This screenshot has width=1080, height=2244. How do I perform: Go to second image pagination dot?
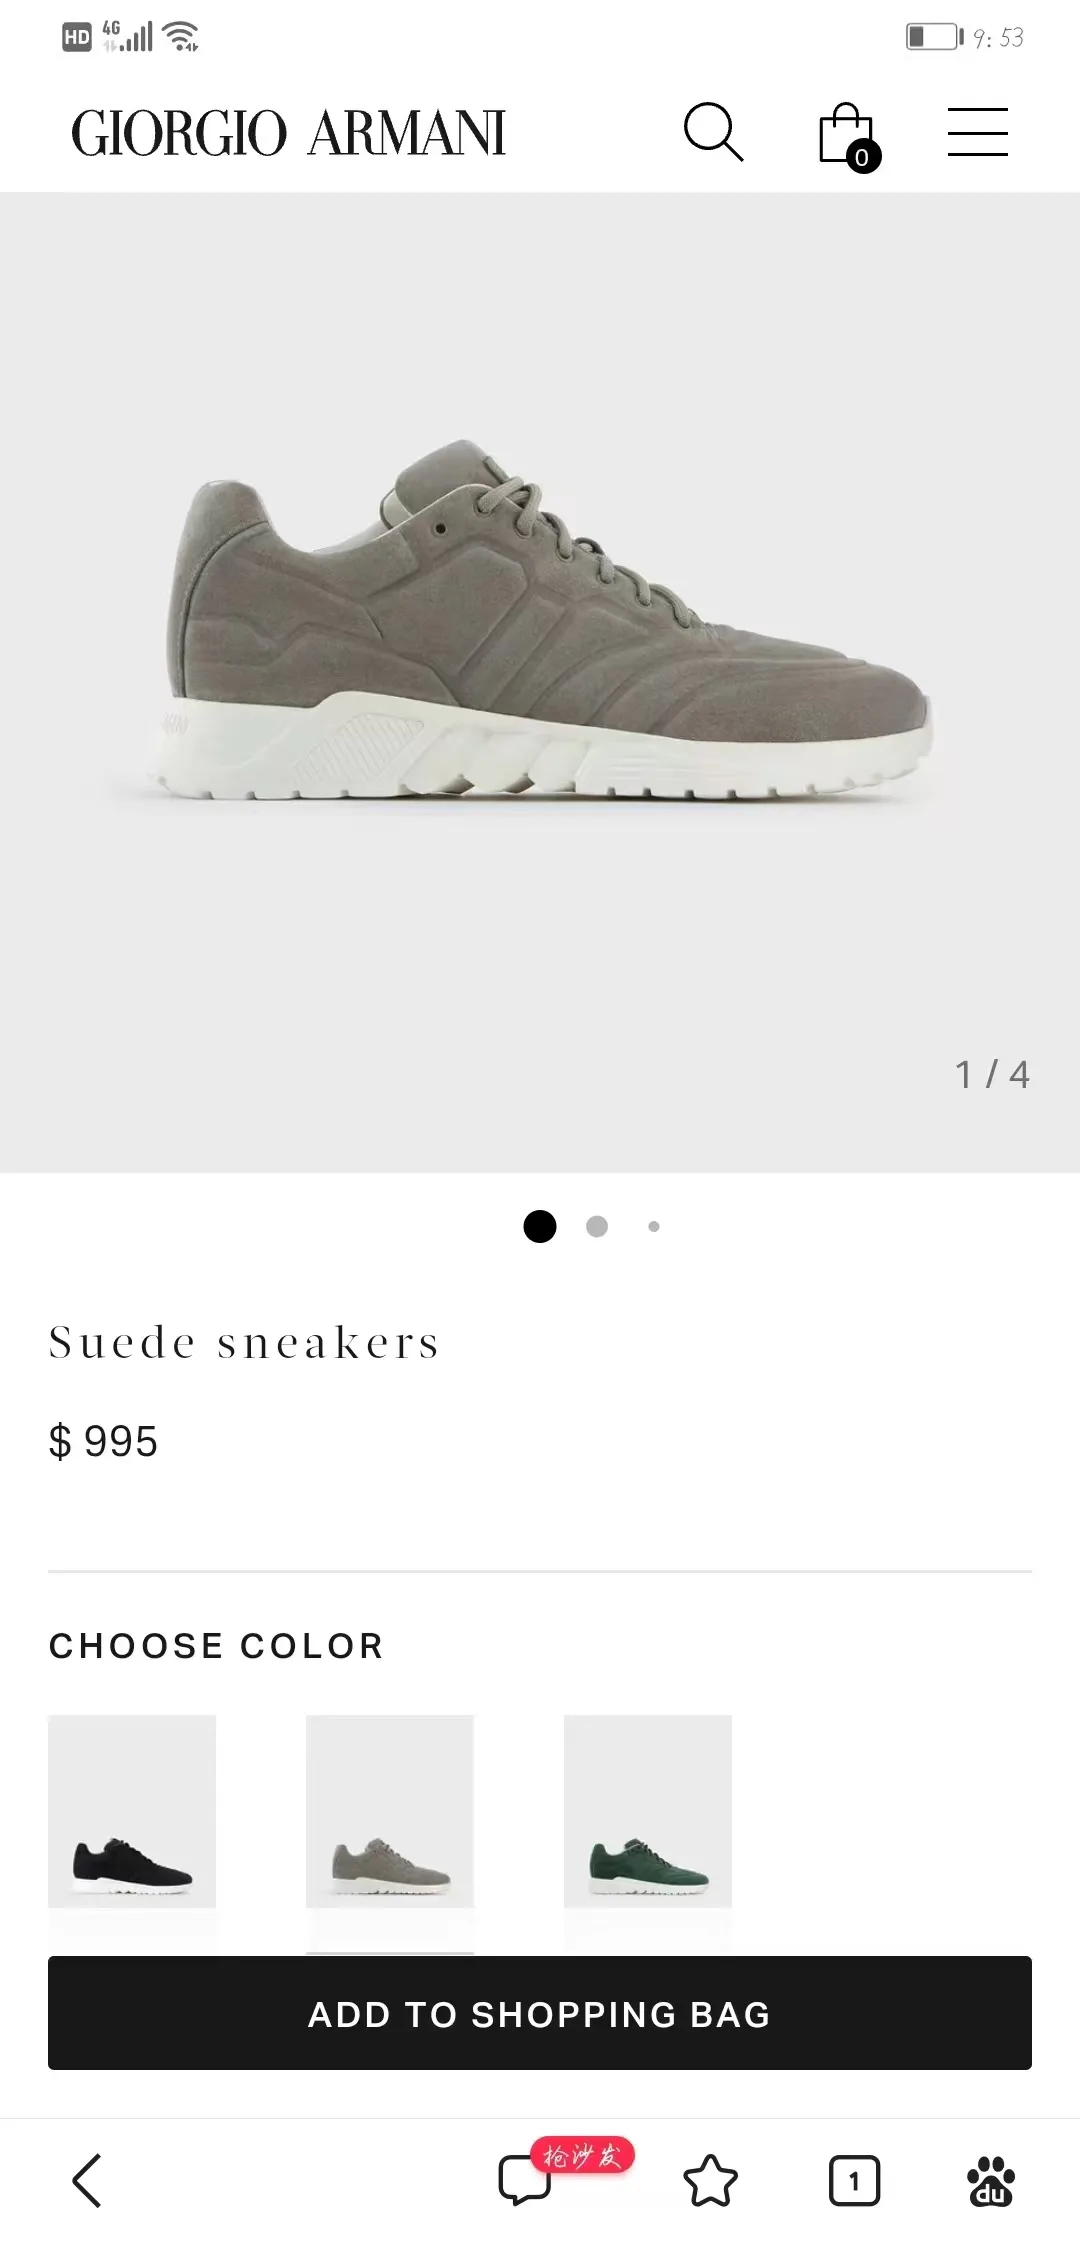tap(597, 1226)
